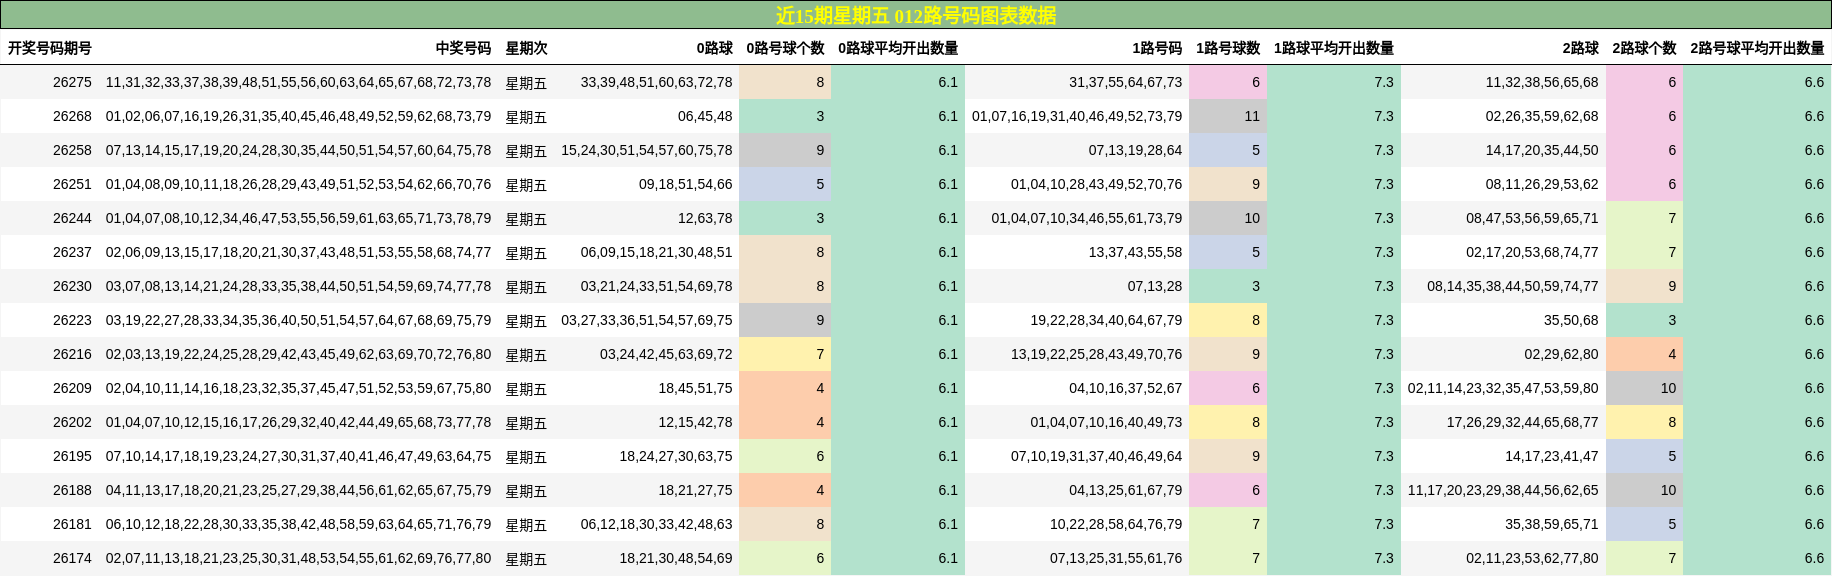Select period number 26223
Viewport: 1832px width, 576px height.
72,320
